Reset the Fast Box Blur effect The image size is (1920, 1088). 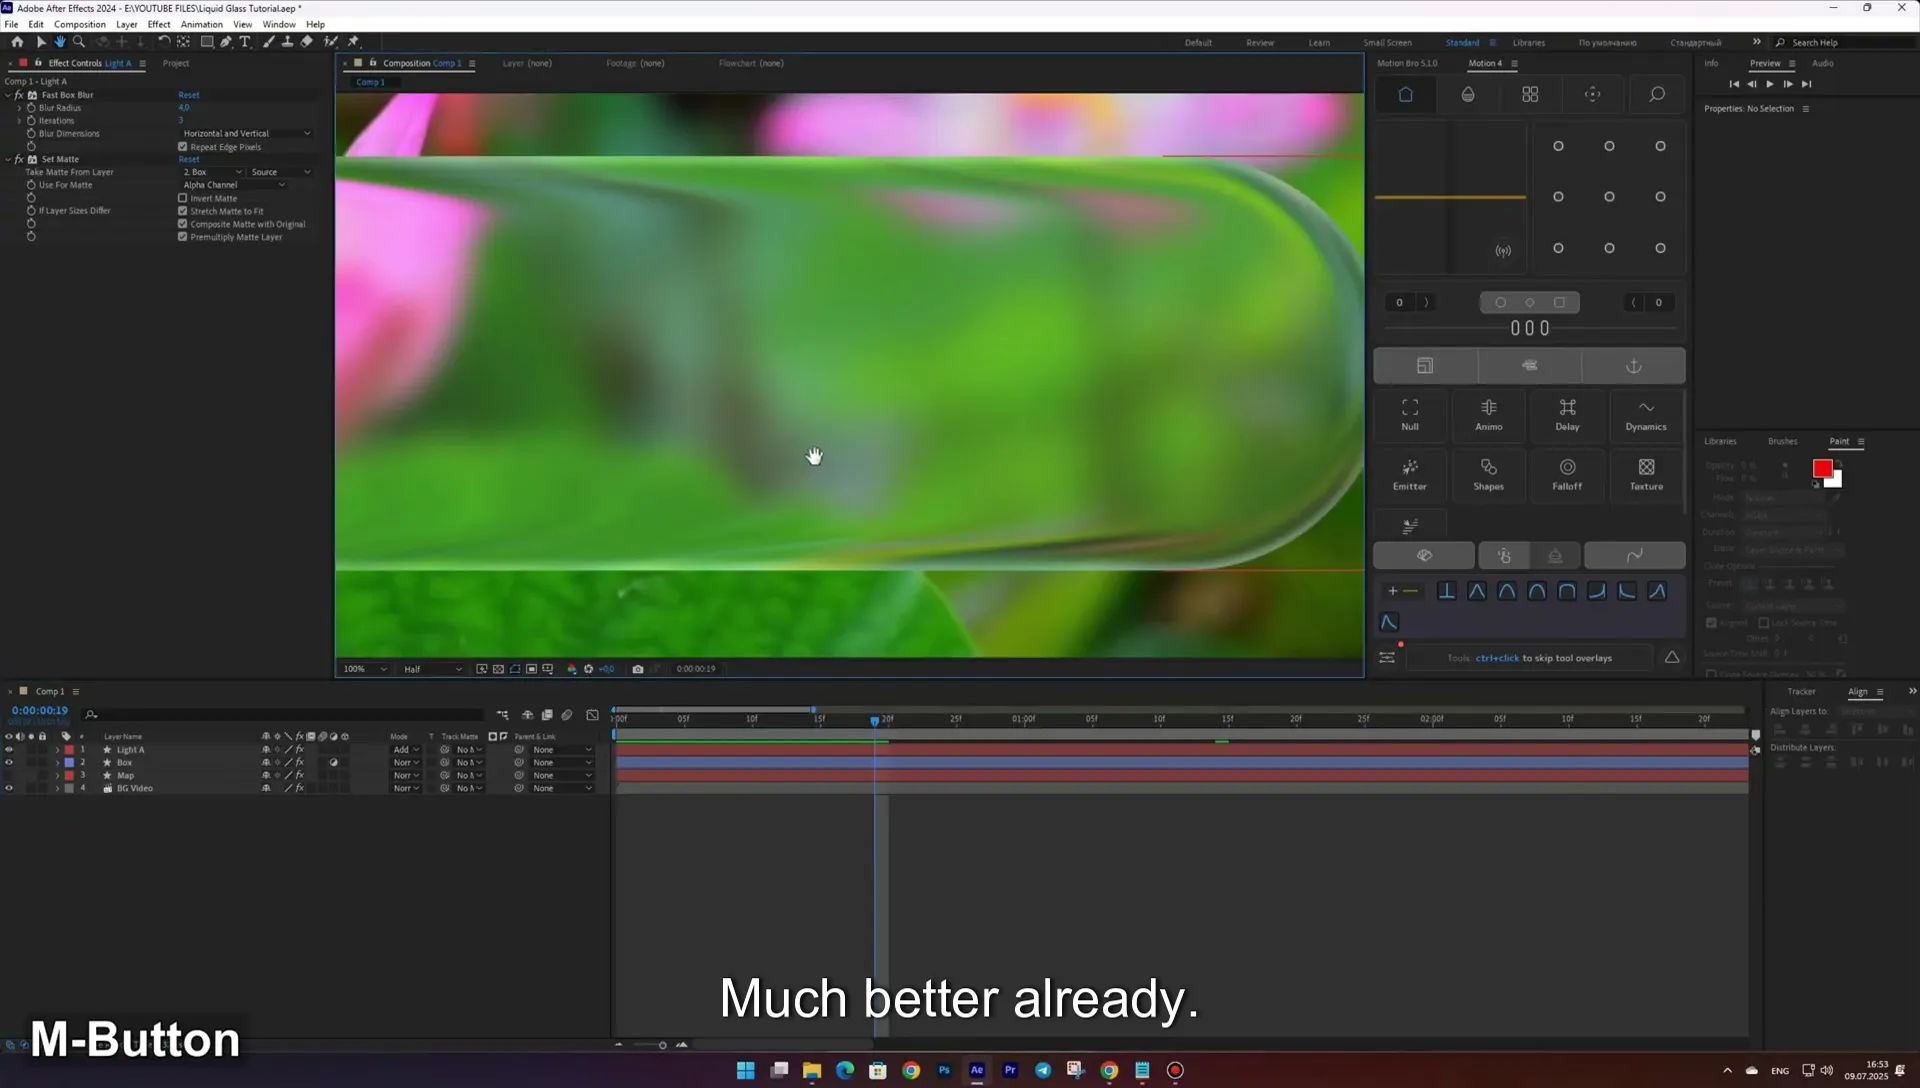(x=189, y=95)
